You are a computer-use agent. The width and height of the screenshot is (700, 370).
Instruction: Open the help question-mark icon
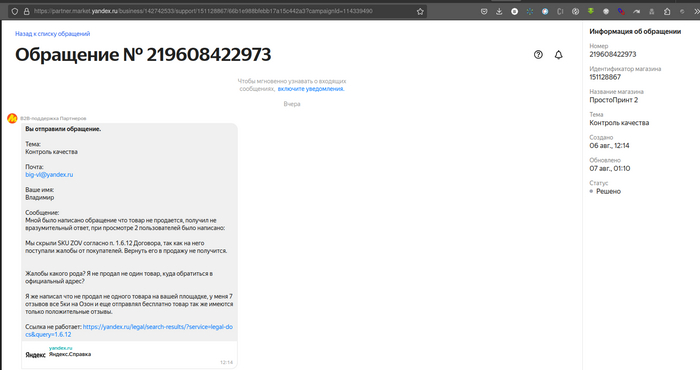coord(538,54)
